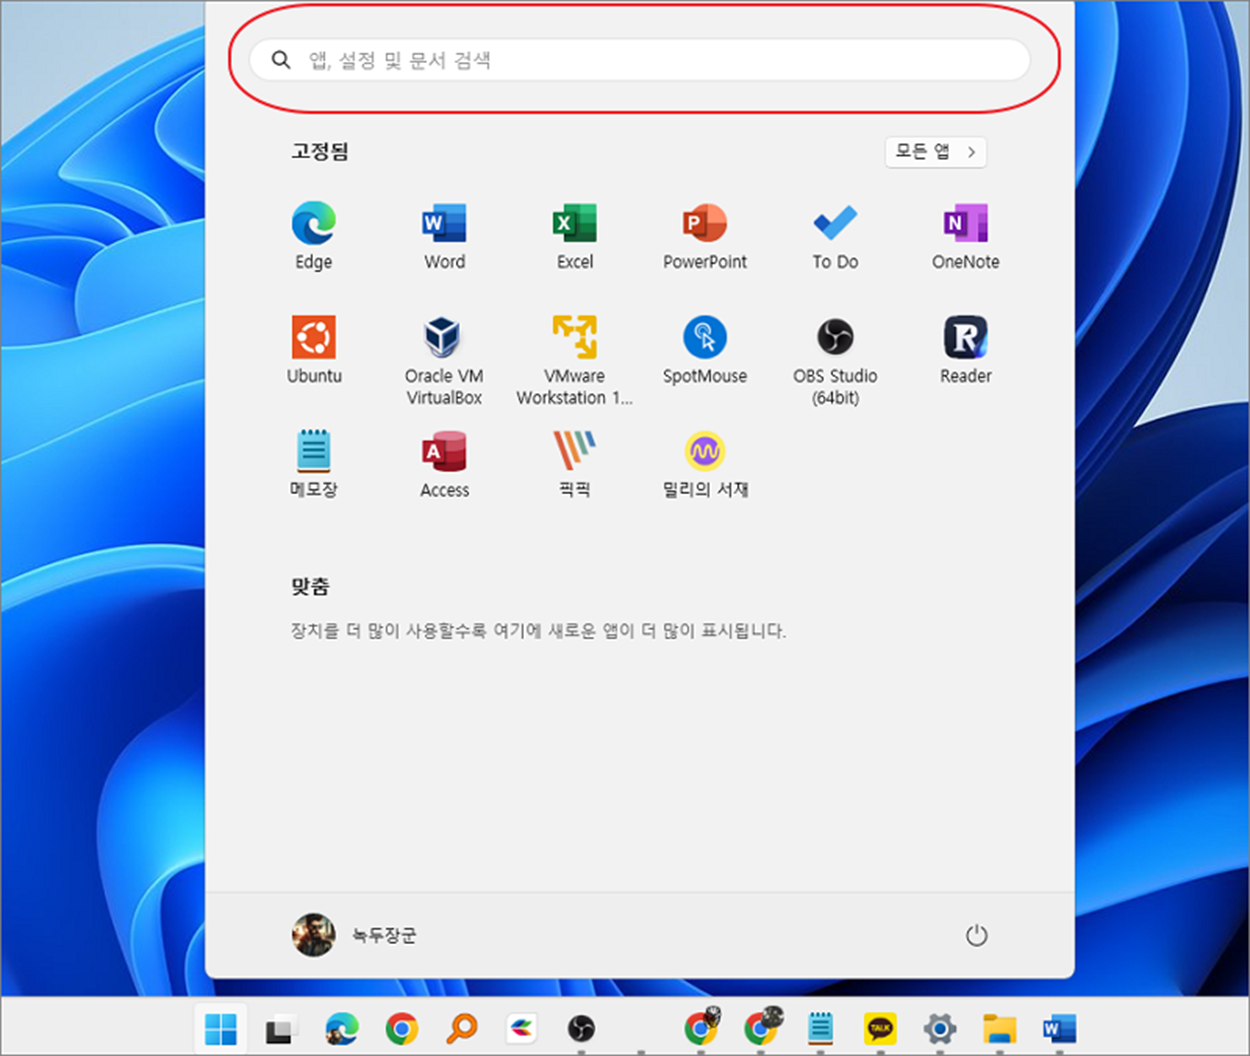The image size is (1250, 1056).
Task: Open OBS Studio (64bit) in the Start menu
Action: [x=835, y=361]
